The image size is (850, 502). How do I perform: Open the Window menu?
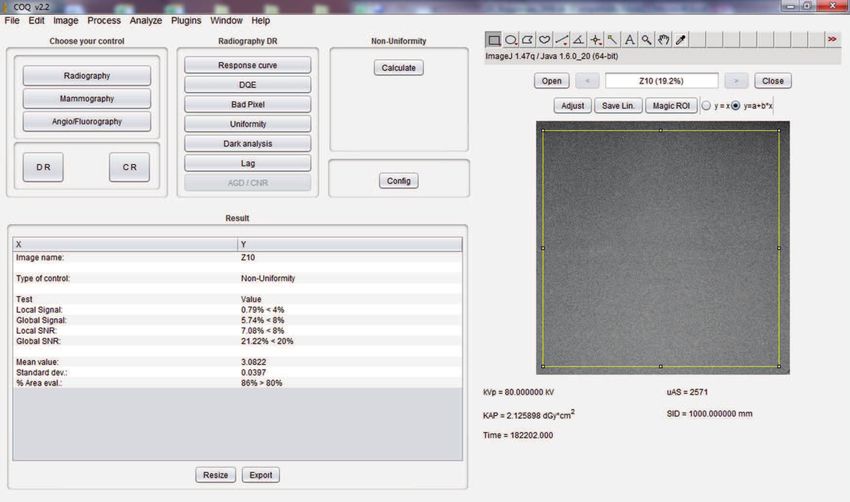tap(226, 21)
